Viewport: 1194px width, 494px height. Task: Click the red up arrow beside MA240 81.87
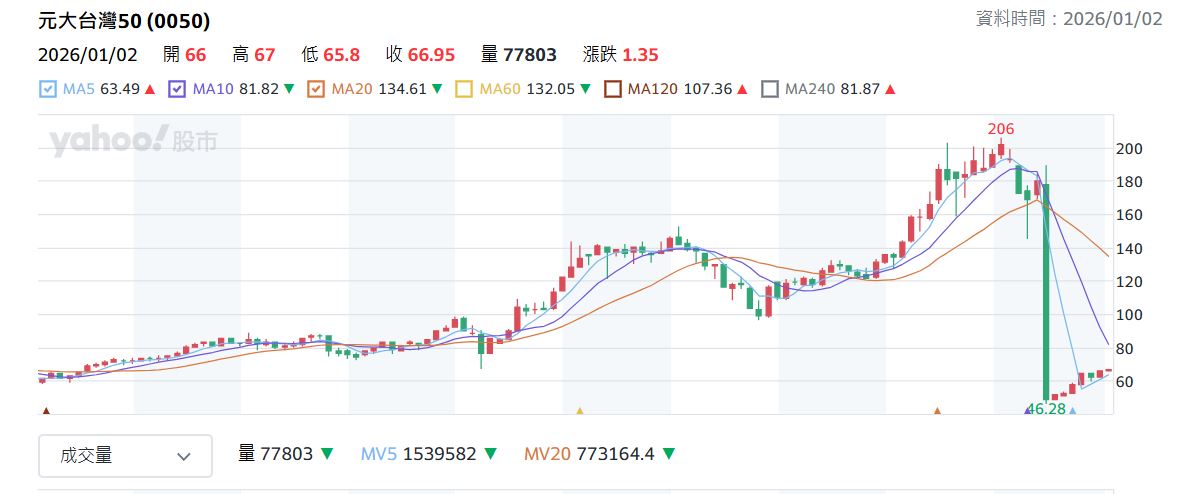890,89
